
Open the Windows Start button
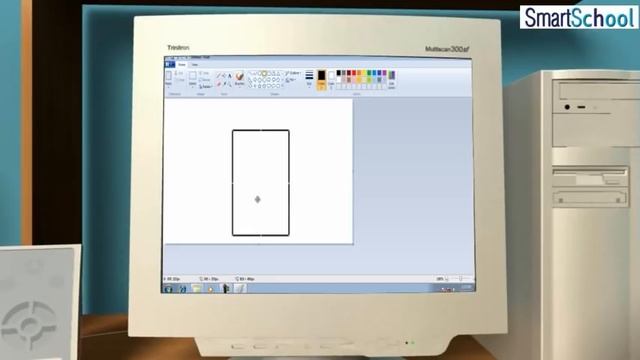(168, 289)
